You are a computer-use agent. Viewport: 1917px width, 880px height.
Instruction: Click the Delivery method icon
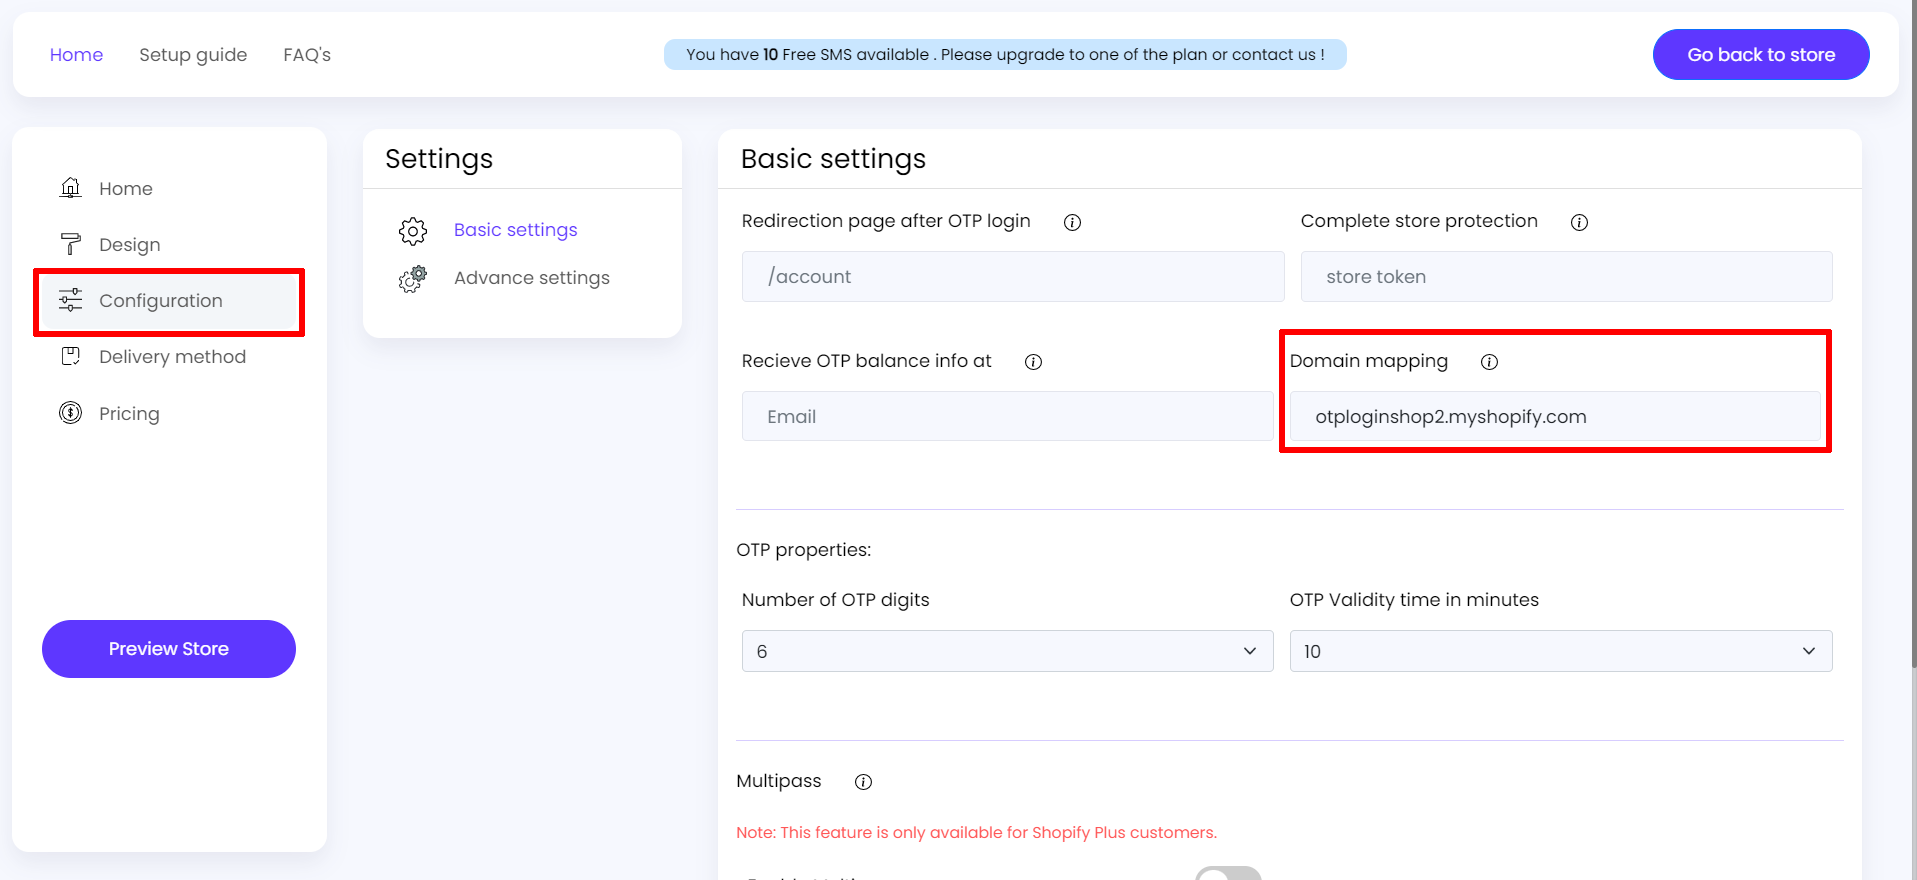tap(70, 356)
